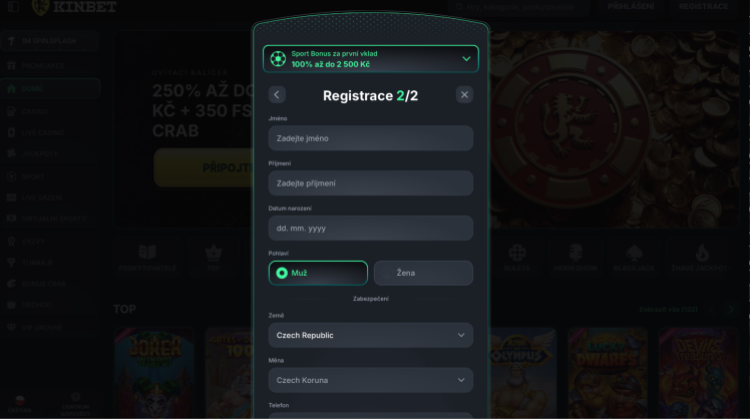Click the book icon in category row

click(147, 253)
